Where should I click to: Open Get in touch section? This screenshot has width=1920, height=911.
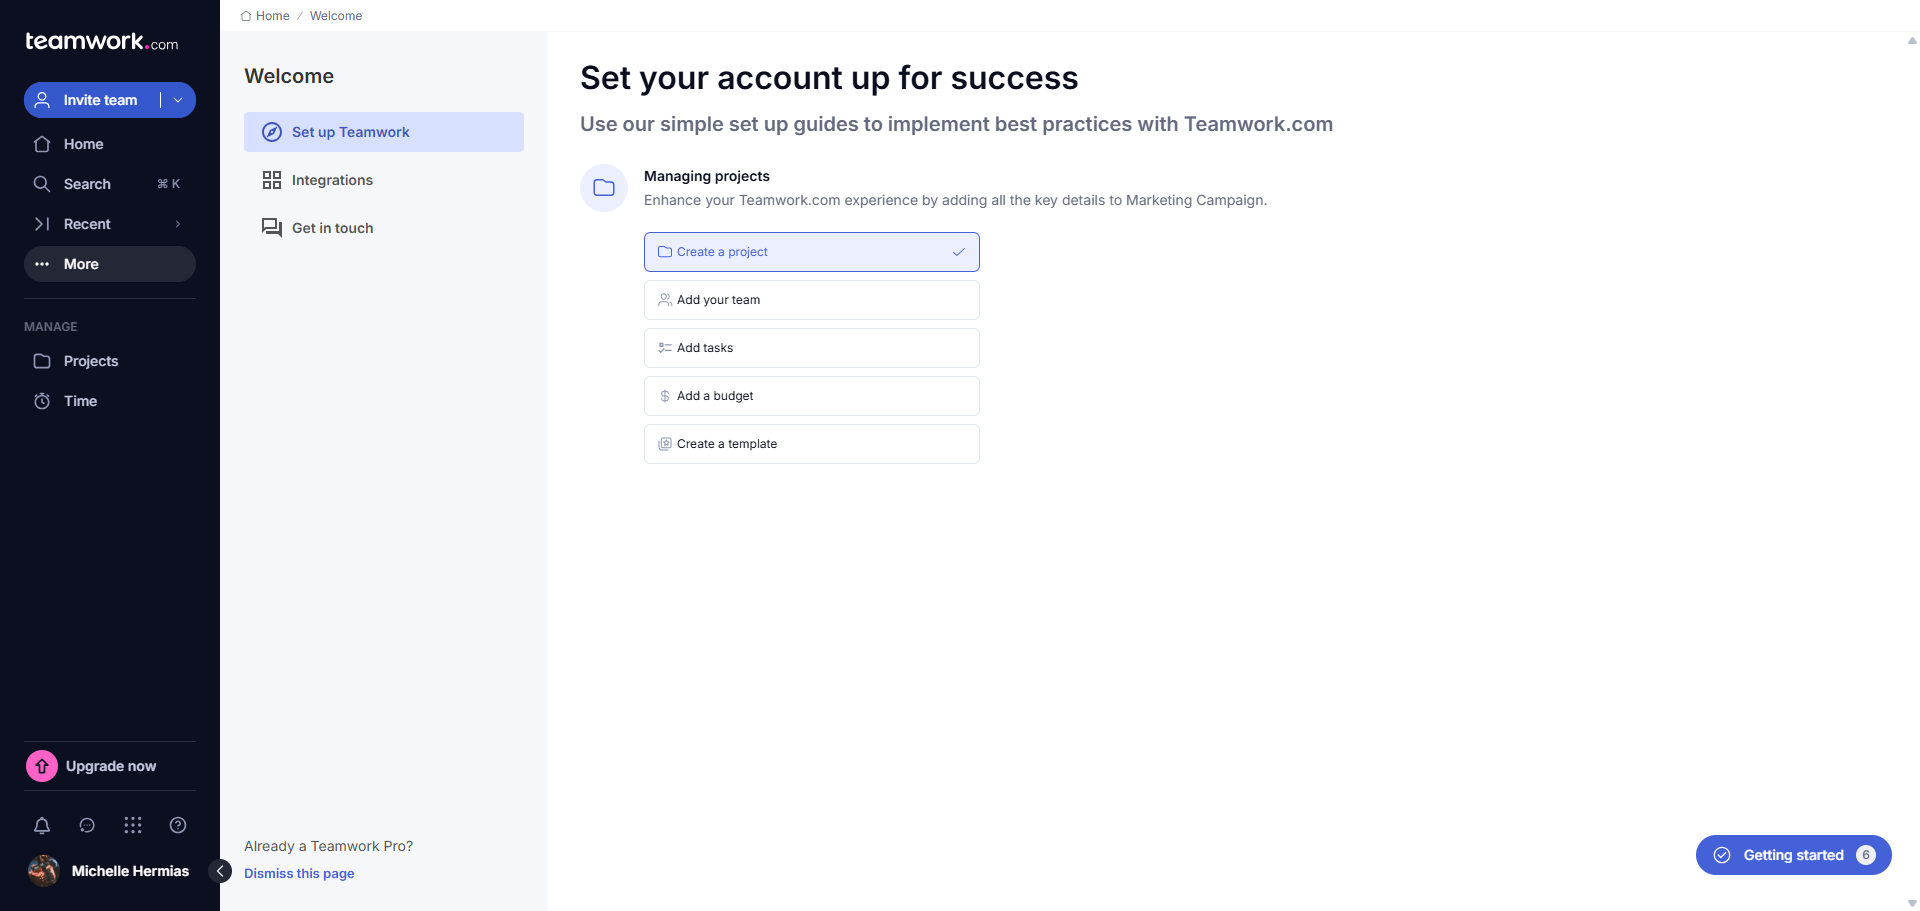332,228
